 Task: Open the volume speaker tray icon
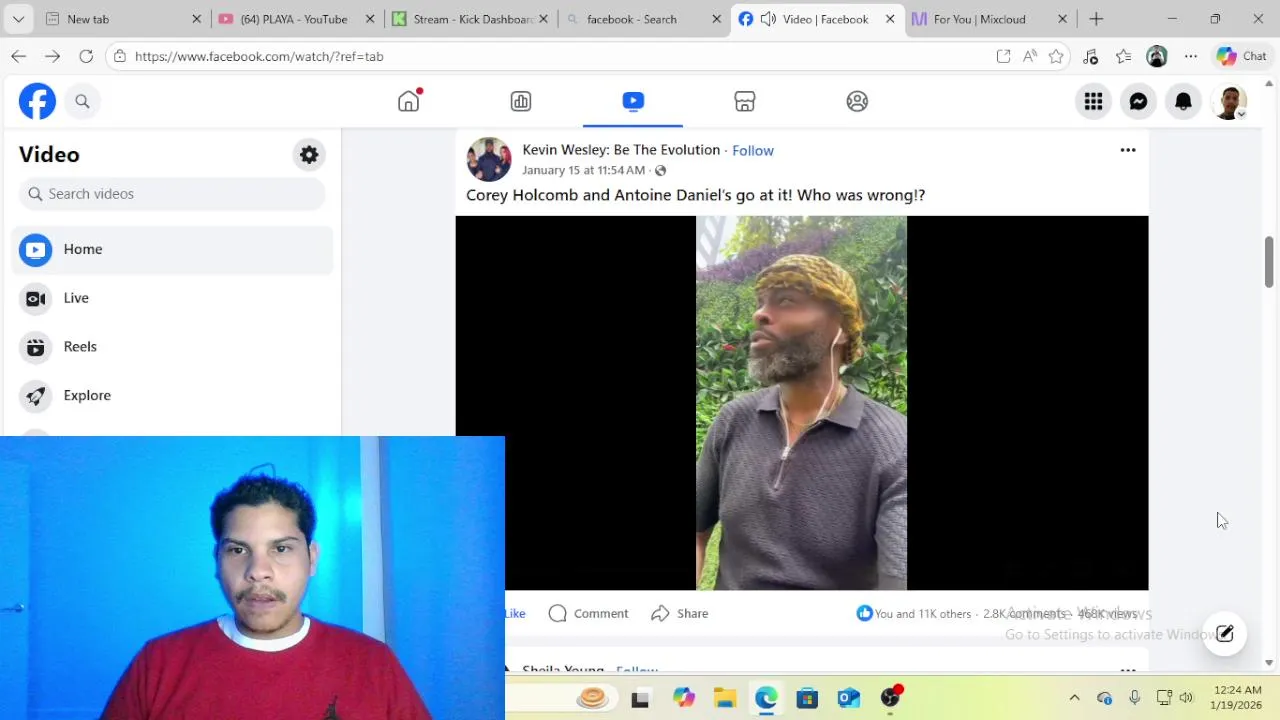click(1186, 698)
